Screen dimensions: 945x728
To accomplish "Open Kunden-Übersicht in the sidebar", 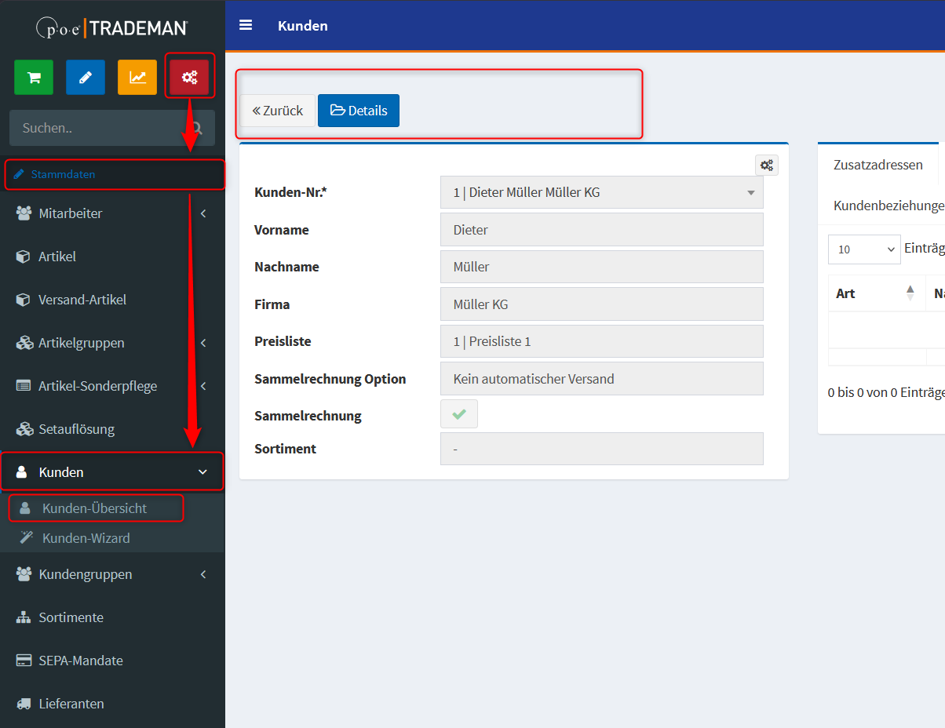I will (x=95, y=508).
